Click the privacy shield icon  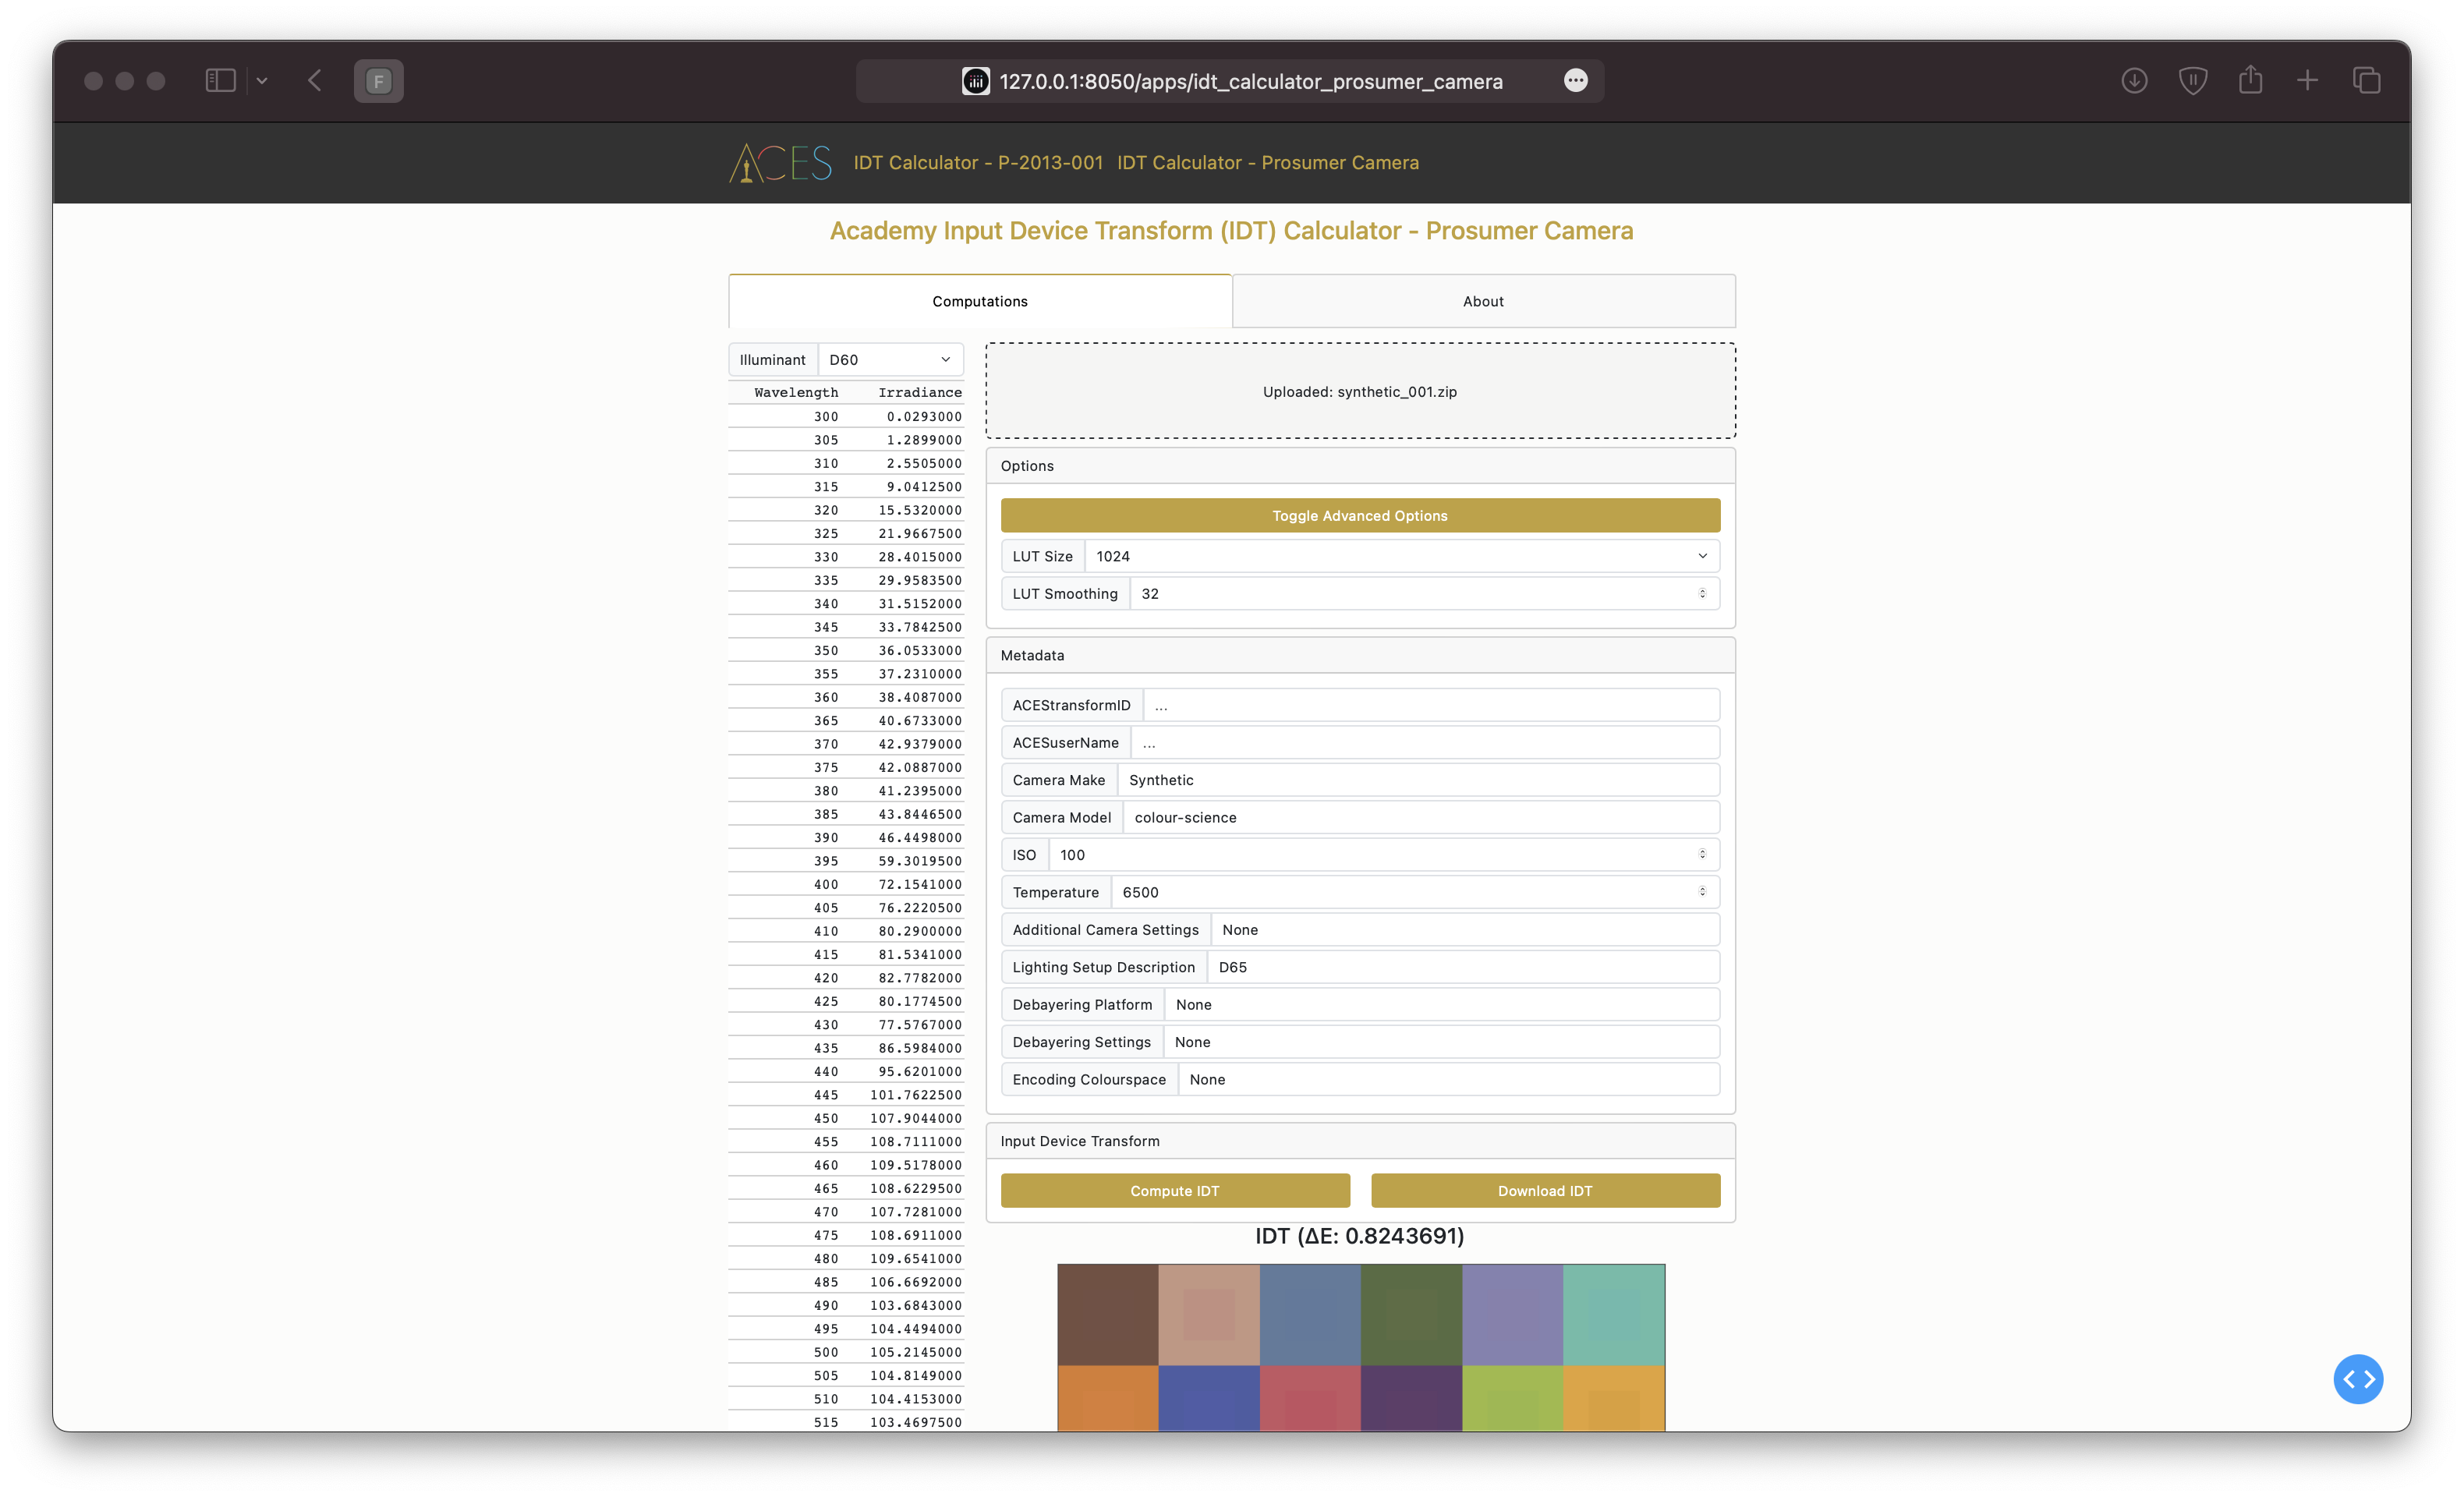point(2192,81)
